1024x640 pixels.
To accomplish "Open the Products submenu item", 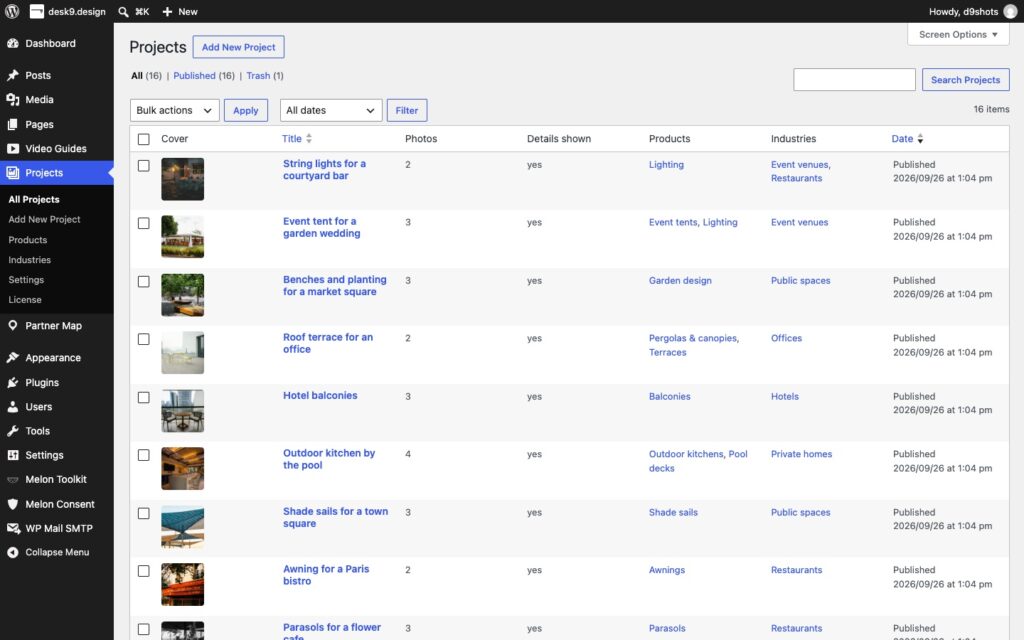I will coord(27,240).
